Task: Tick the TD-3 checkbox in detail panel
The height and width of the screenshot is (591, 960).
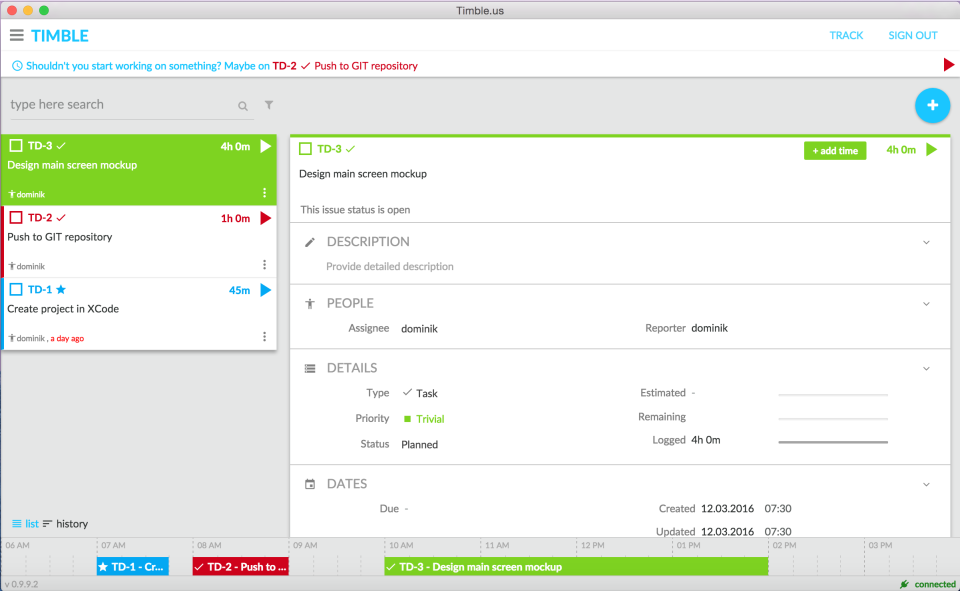Action: (x=305, y=149)
